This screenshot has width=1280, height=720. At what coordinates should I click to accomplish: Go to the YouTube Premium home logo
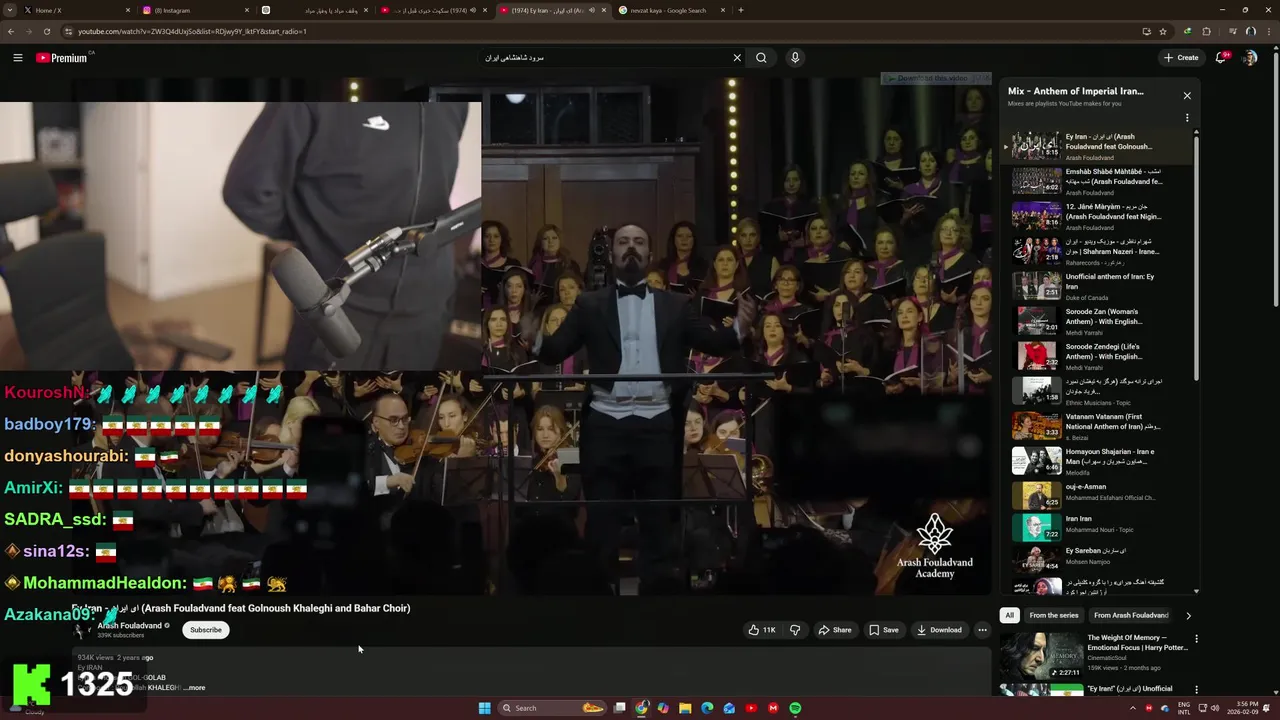point(62,58)
